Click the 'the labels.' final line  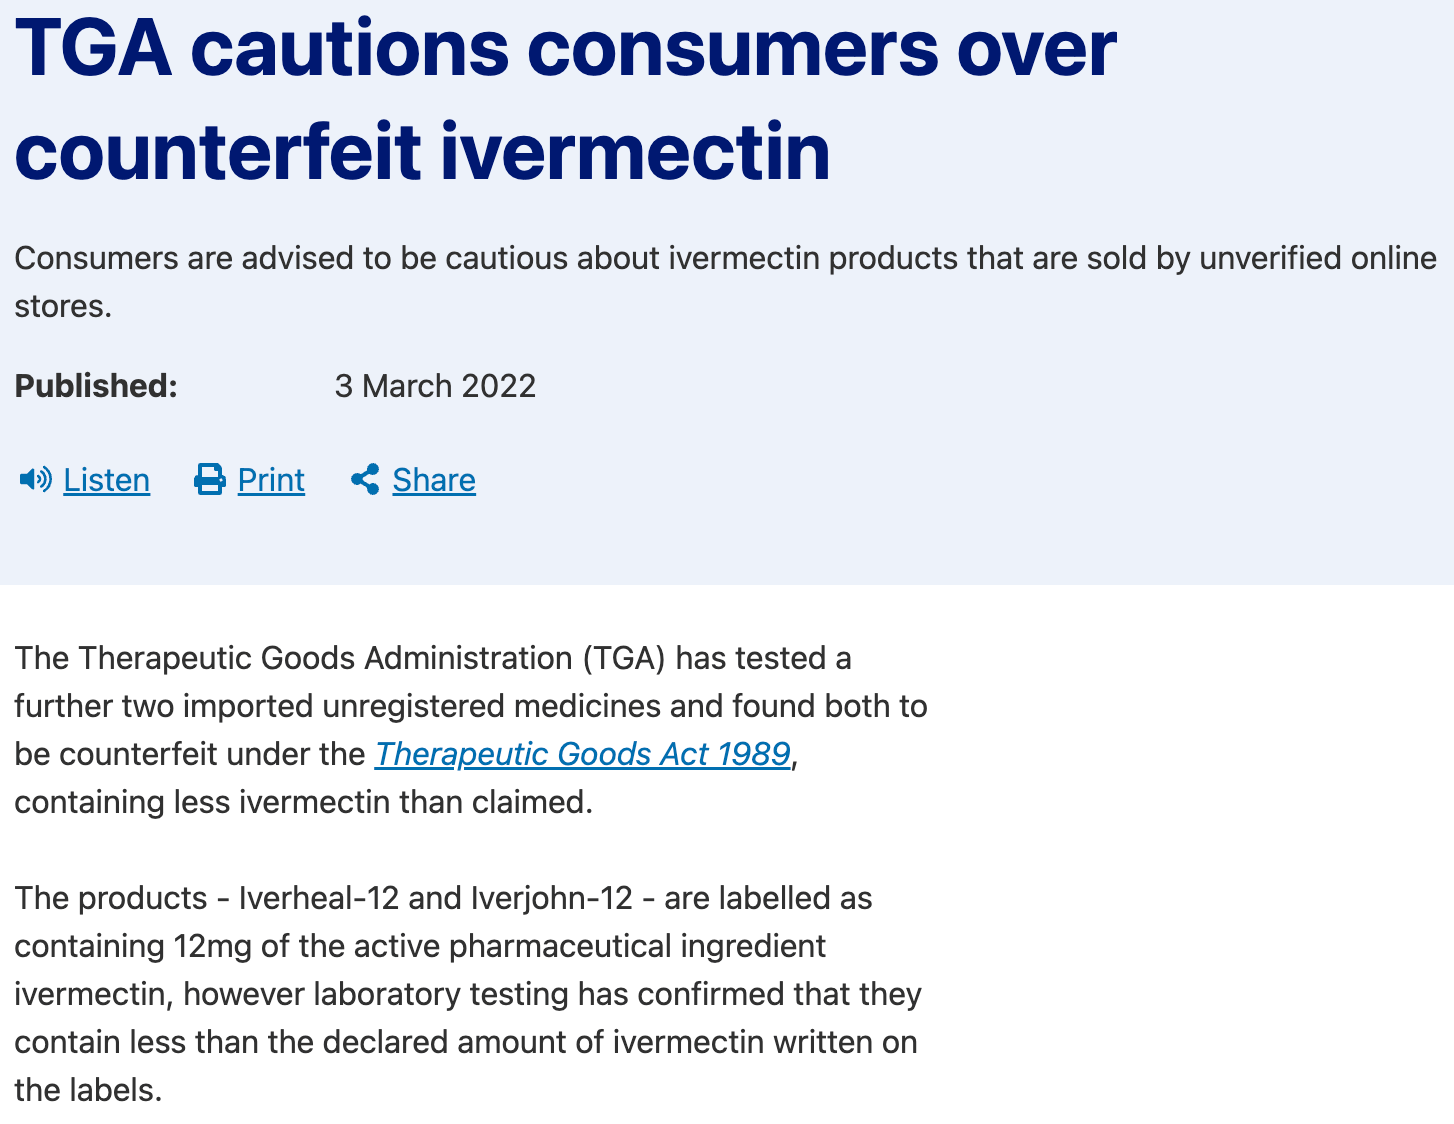(x=88, y=1090)
